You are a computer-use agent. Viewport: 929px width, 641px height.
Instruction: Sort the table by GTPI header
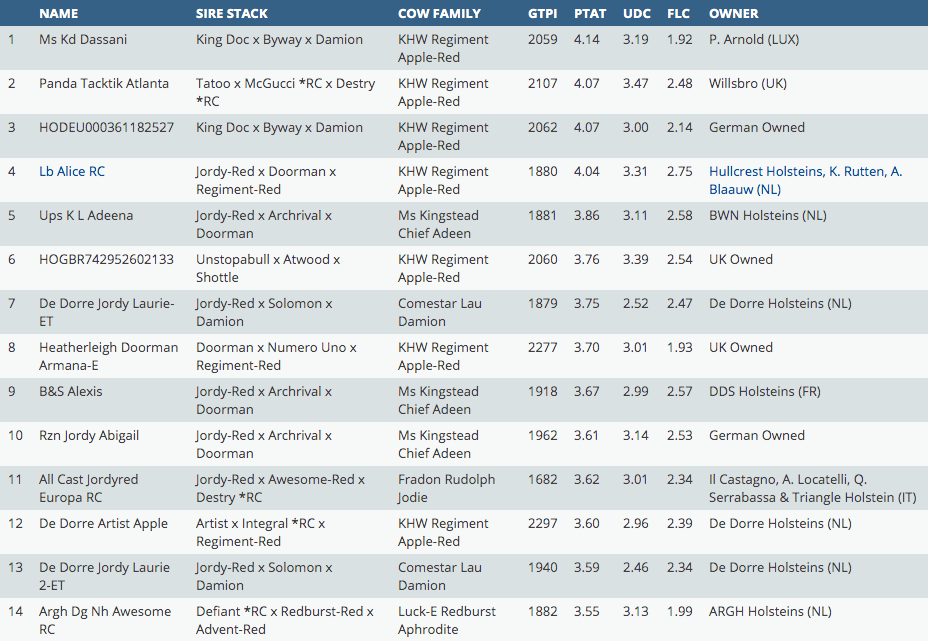(x=543, y=14)
